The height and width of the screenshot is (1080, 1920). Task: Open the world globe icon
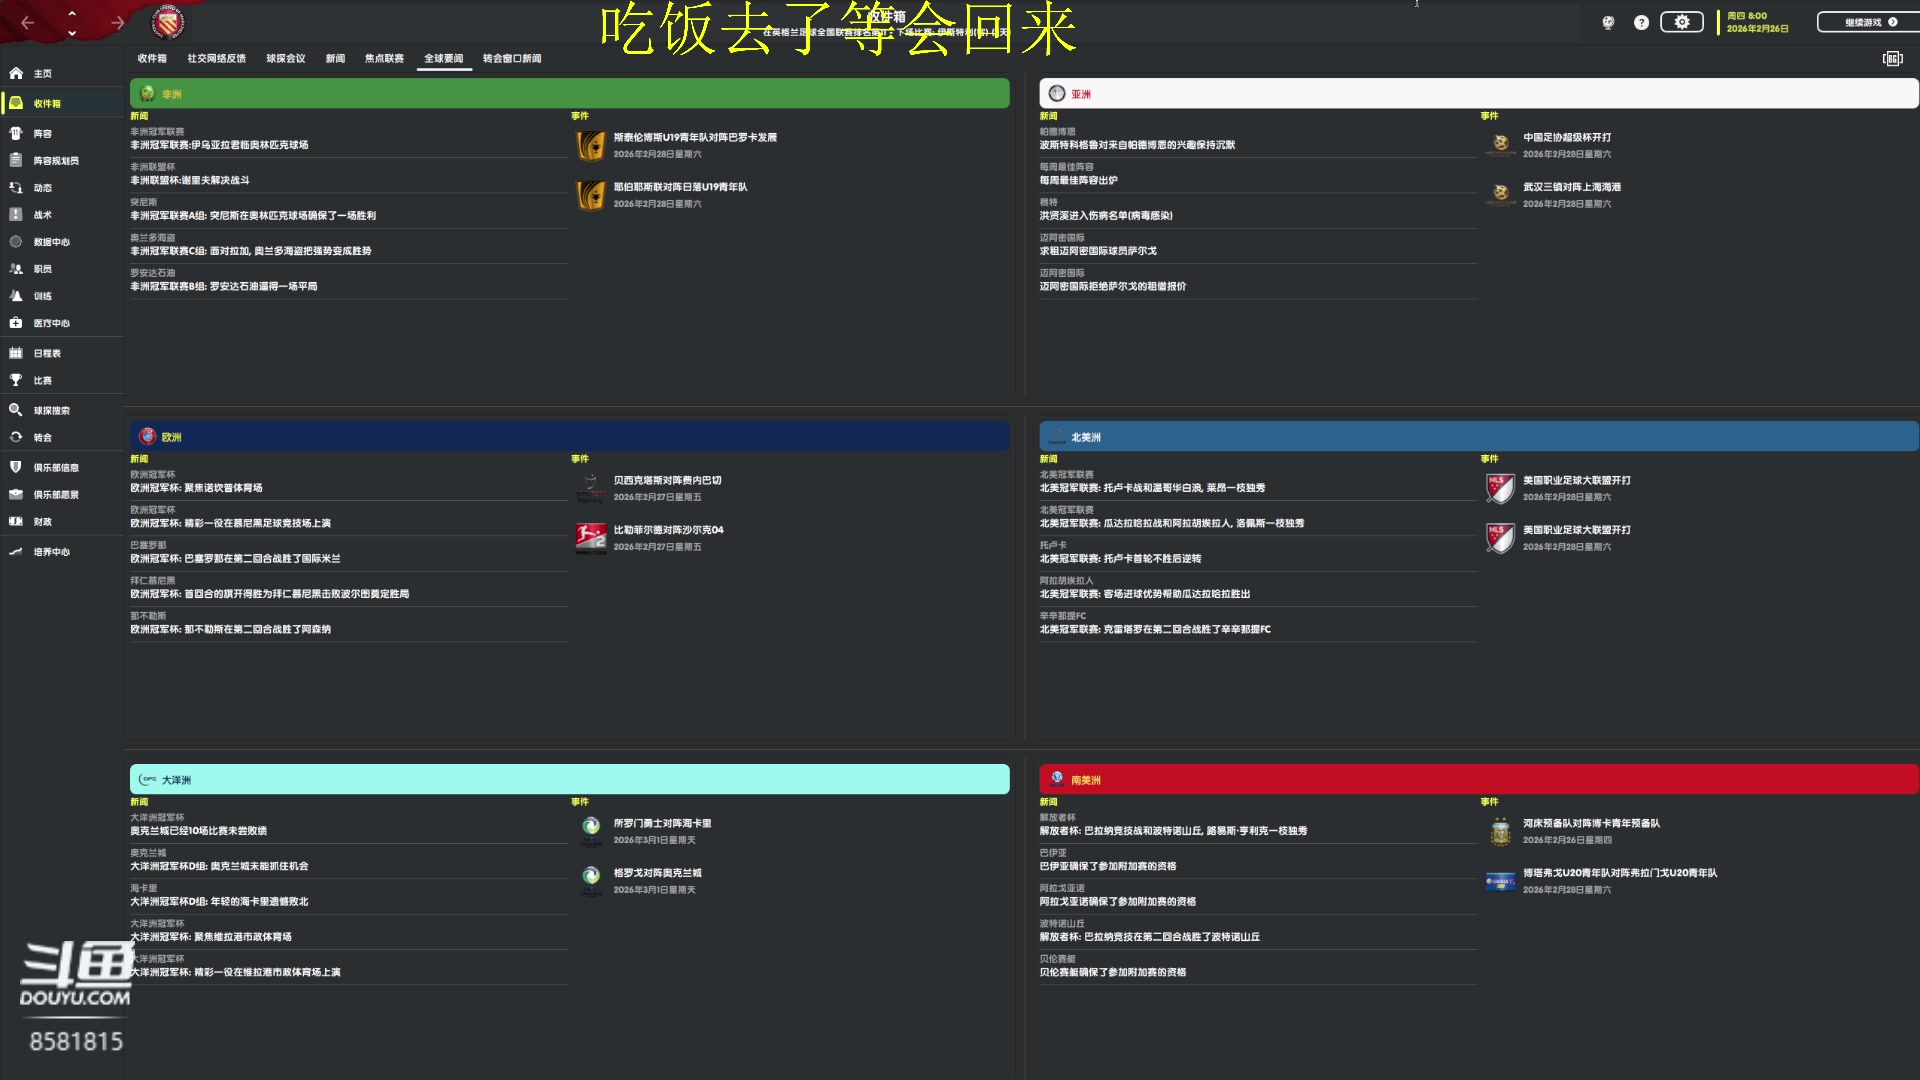pos(1608,22)
